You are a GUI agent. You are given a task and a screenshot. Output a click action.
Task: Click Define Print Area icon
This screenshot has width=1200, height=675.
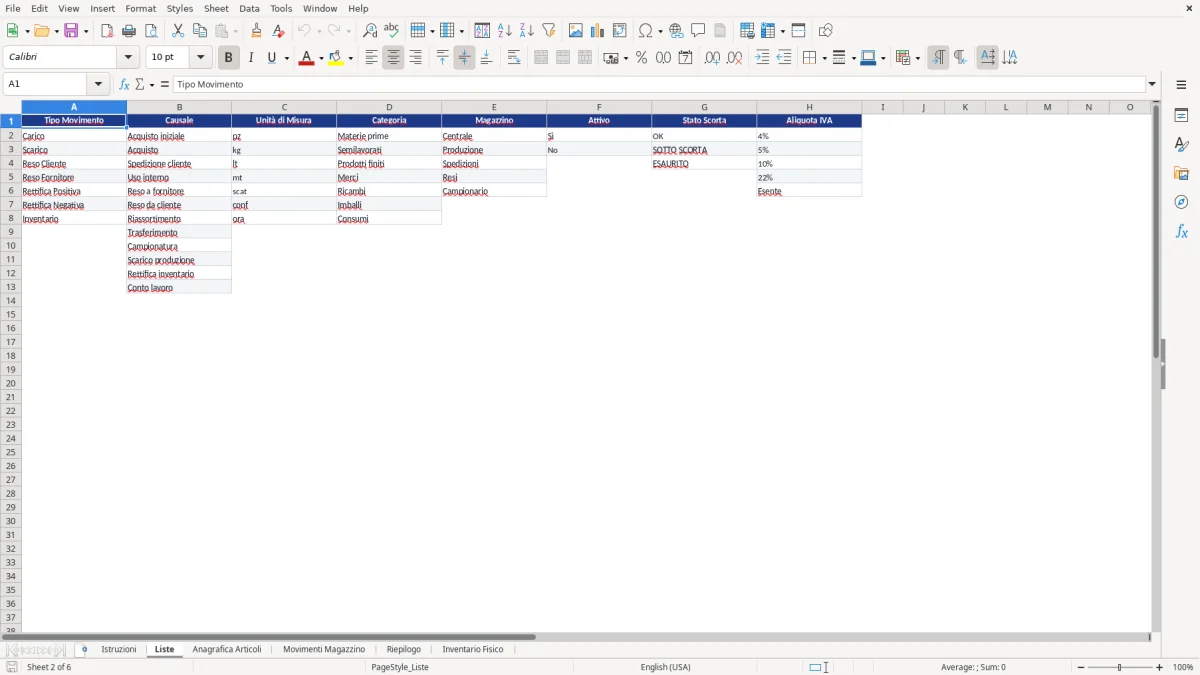(x=747, y=31)
